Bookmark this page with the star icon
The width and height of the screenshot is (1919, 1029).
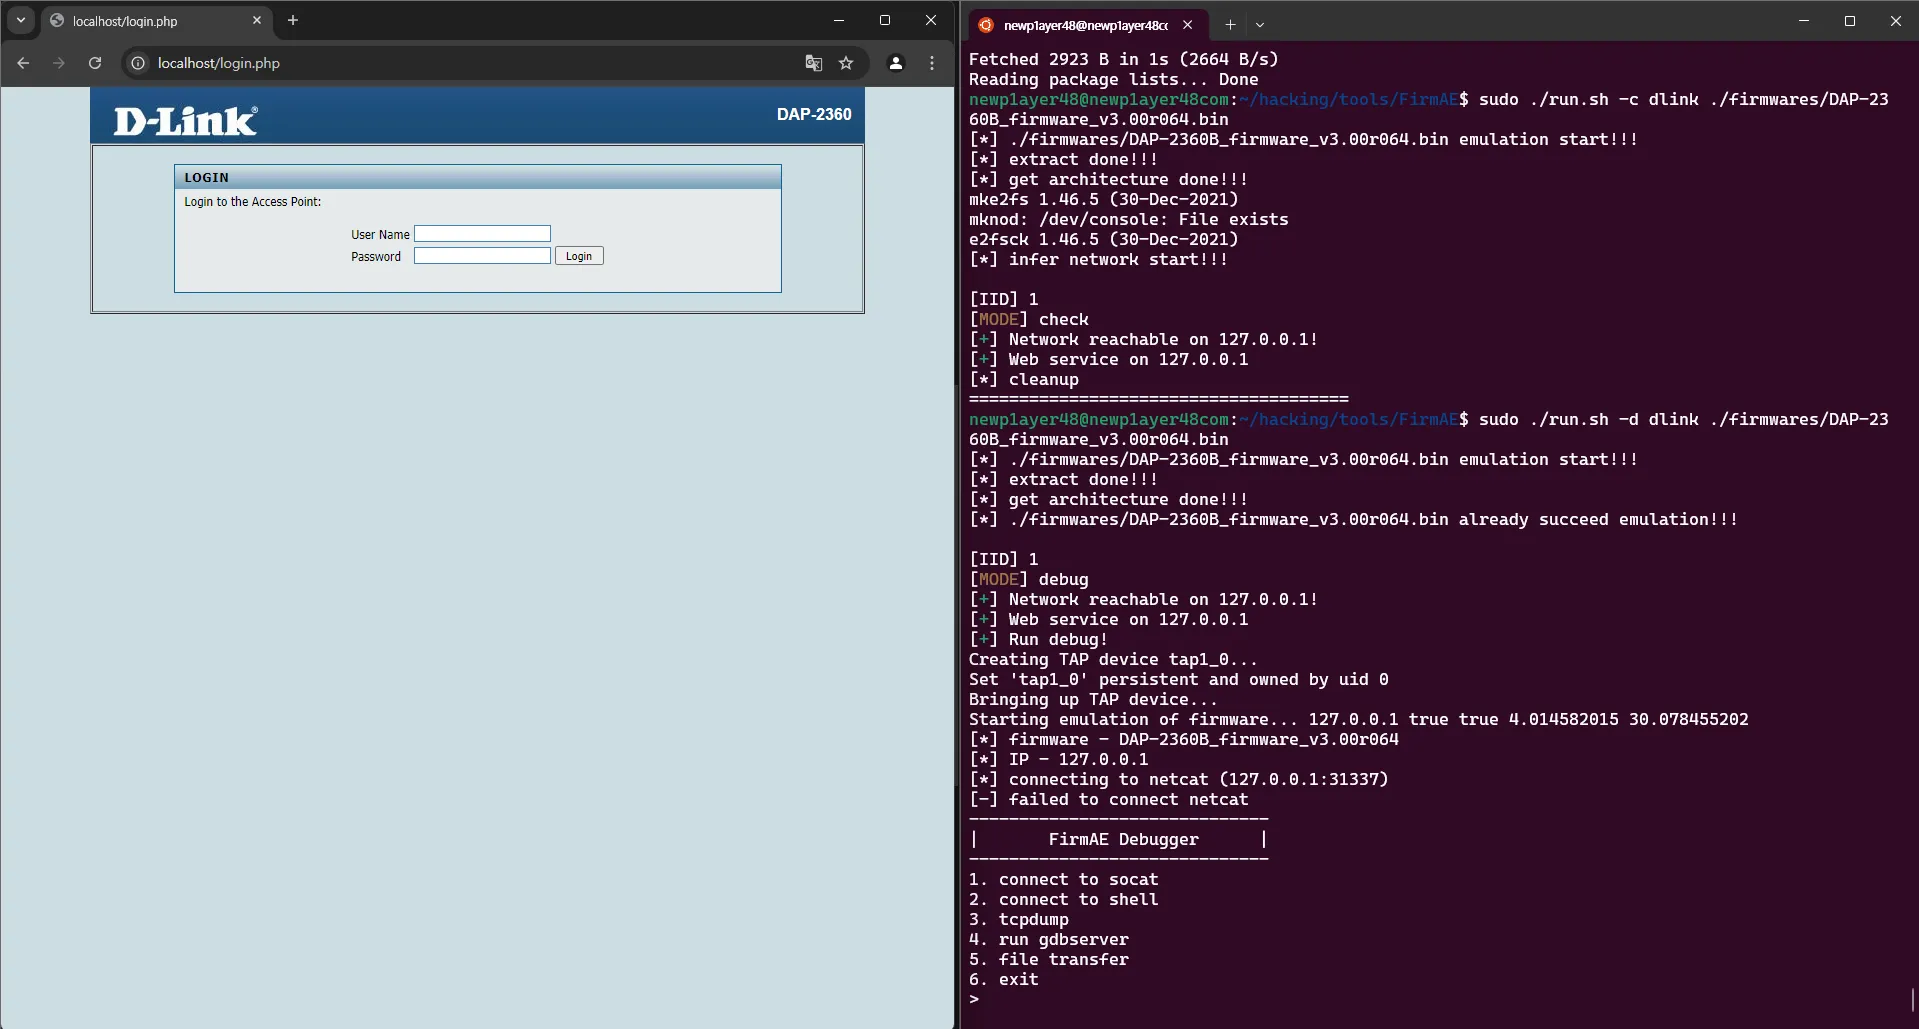846,63
